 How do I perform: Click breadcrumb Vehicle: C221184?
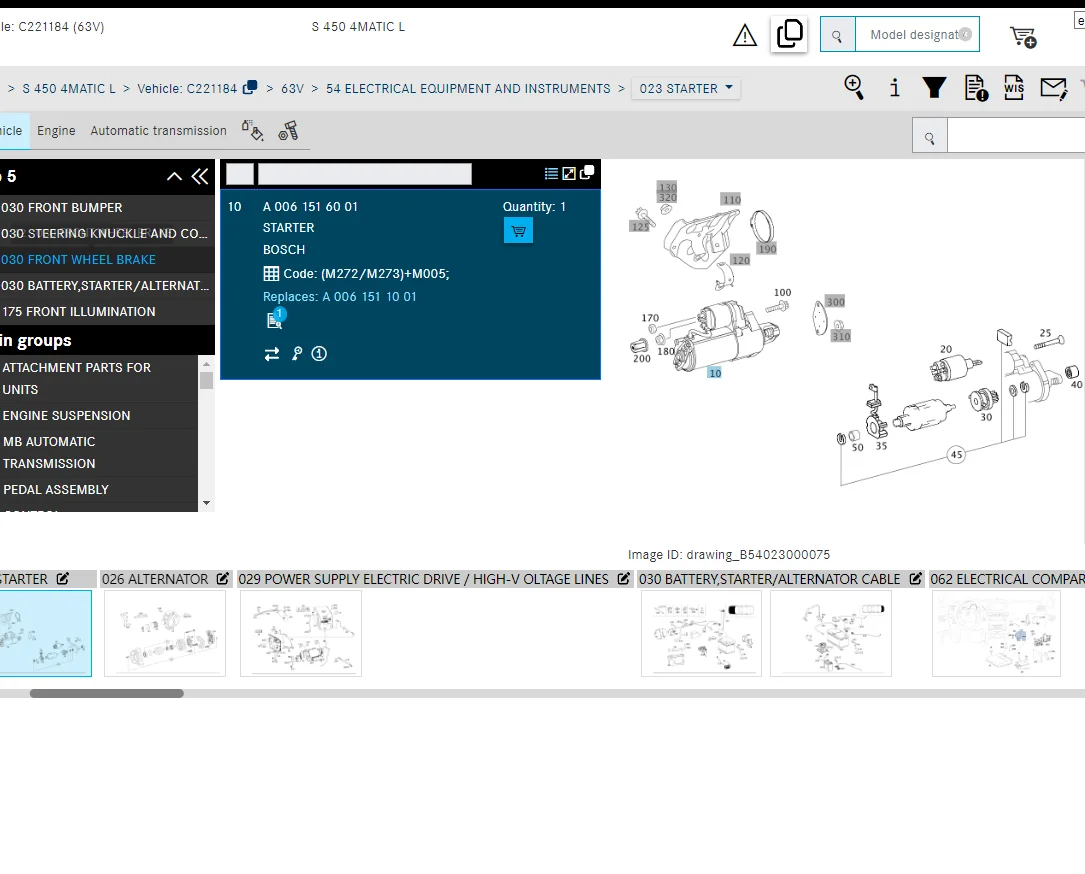[187, 88]
